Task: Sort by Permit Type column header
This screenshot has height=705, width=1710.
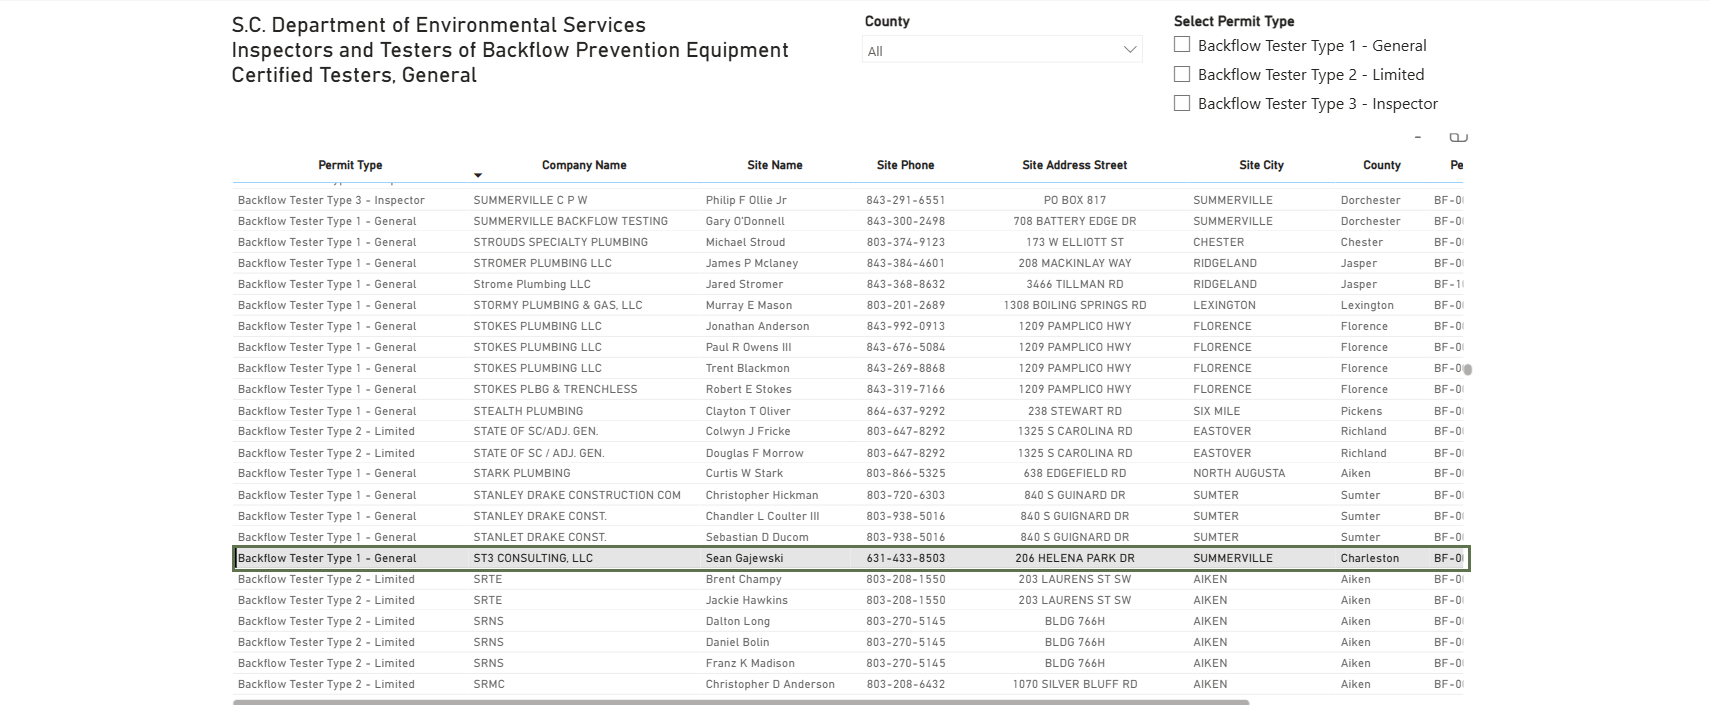Action: [350, 165]
